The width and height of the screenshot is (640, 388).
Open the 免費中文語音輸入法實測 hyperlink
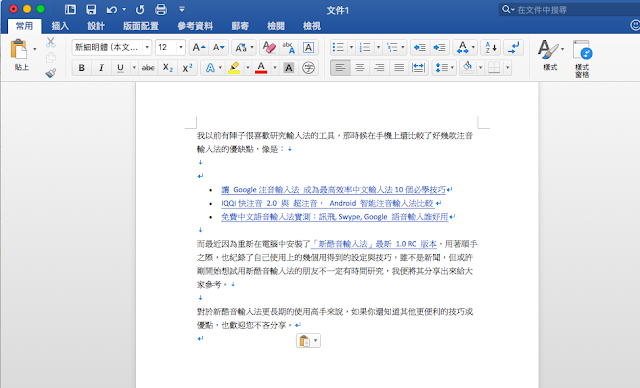[335, 217]
